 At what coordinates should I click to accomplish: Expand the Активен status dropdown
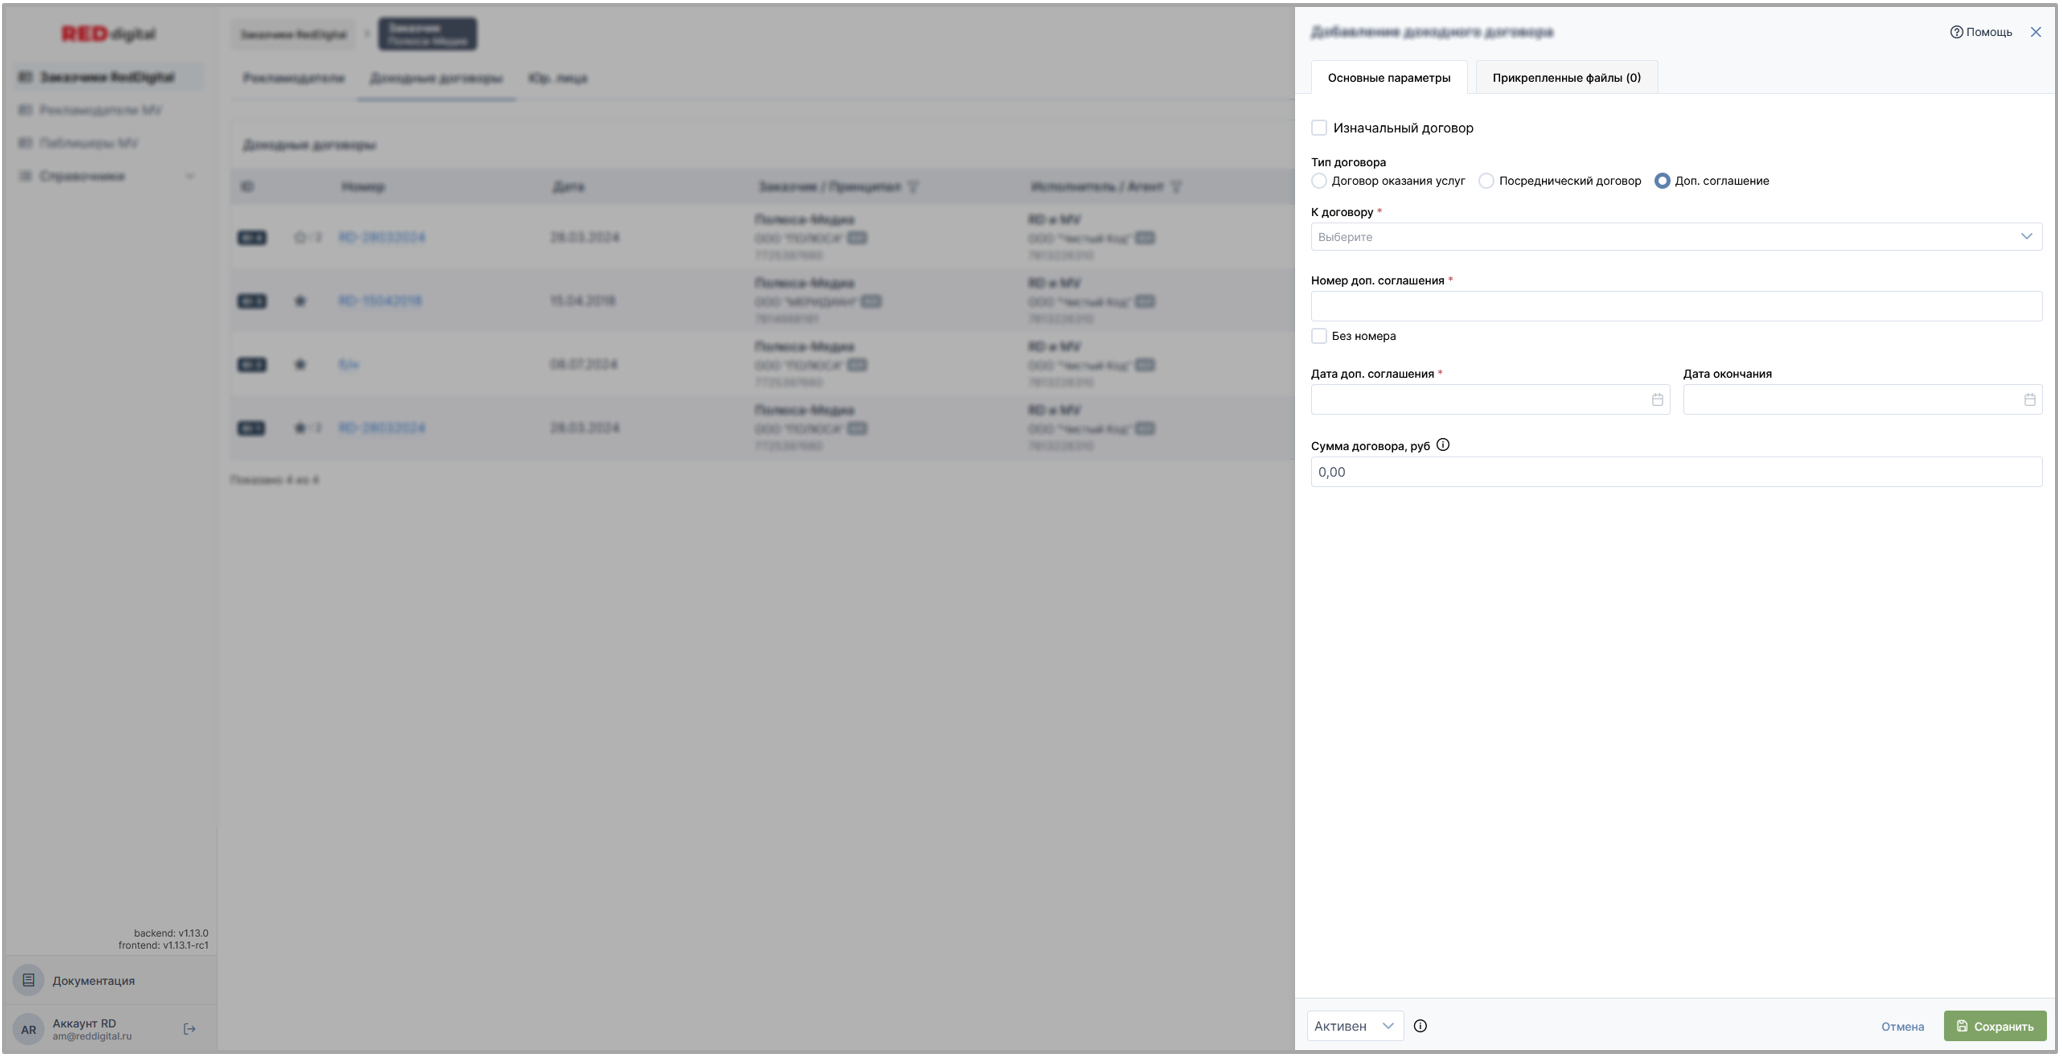1354,1026
